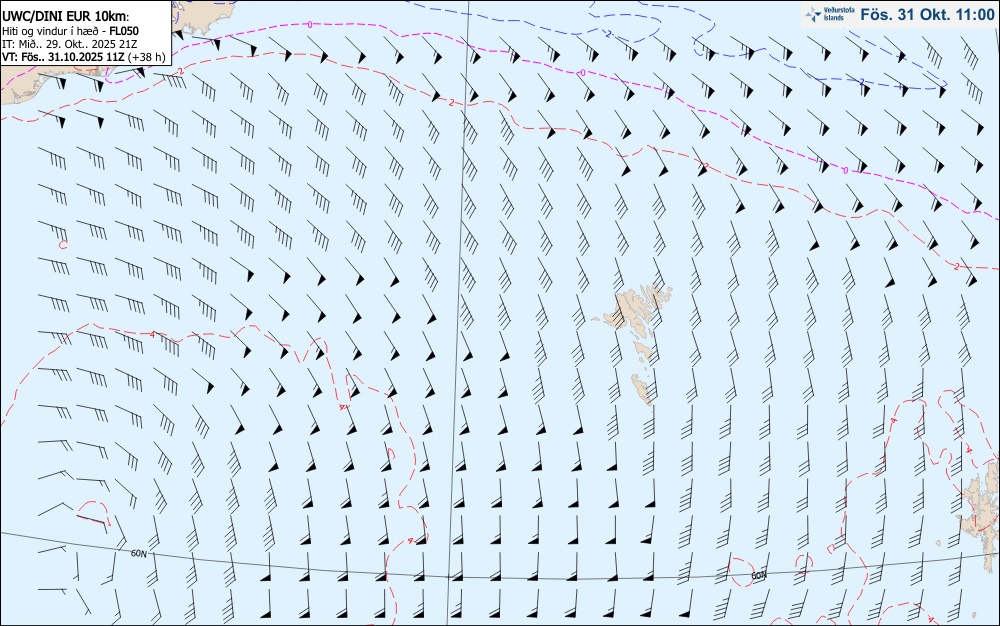Click 'VT: Fös.. 31.10.2025 11Z (+38 h)' line
Screen dimensions: 1000x626
pyautogui.click(x=84, y=57)
